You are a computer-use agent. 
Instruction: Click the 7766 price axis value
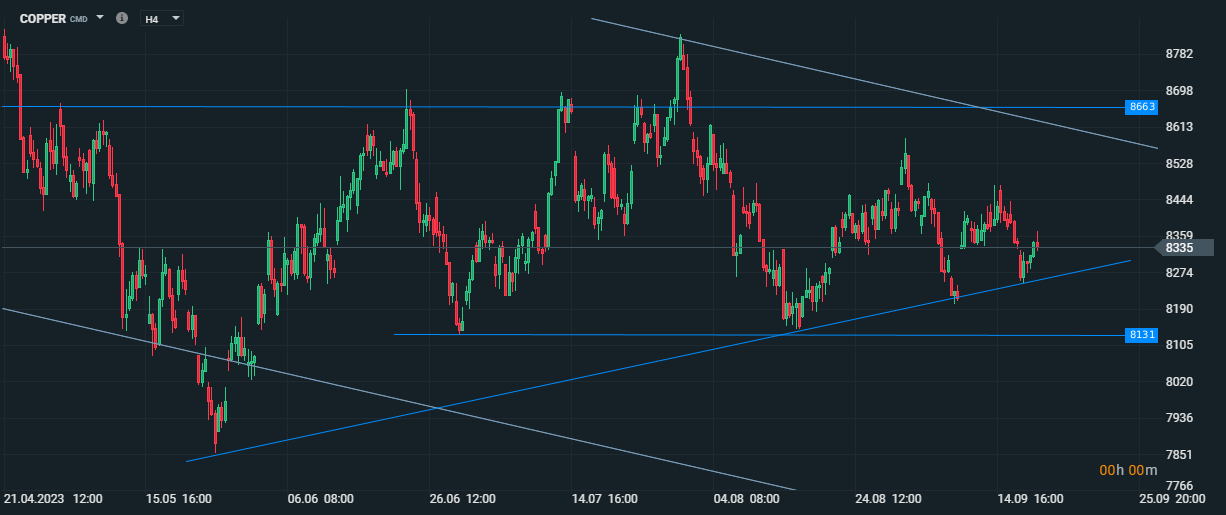click(1180, 486)
